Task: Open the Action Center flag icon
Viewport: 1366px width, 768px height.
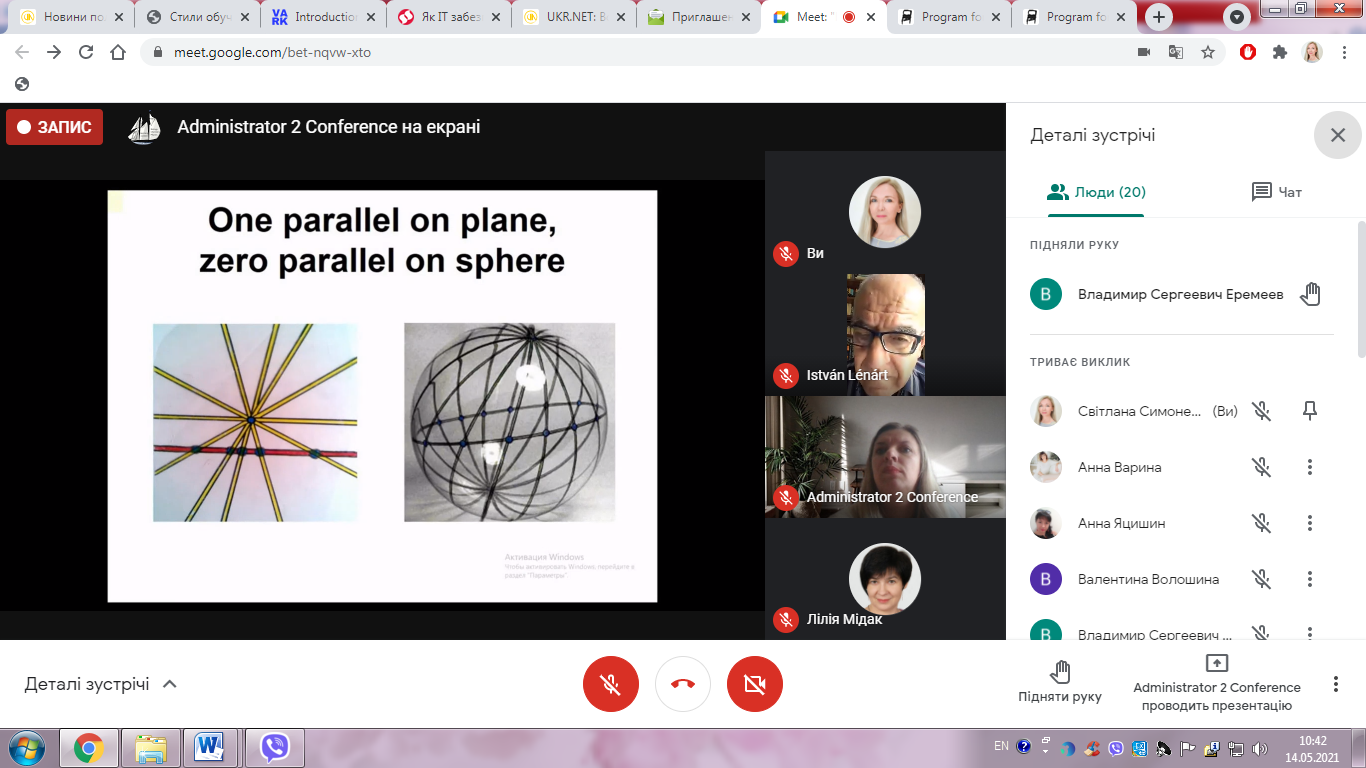Action: tap(1189, 747)
